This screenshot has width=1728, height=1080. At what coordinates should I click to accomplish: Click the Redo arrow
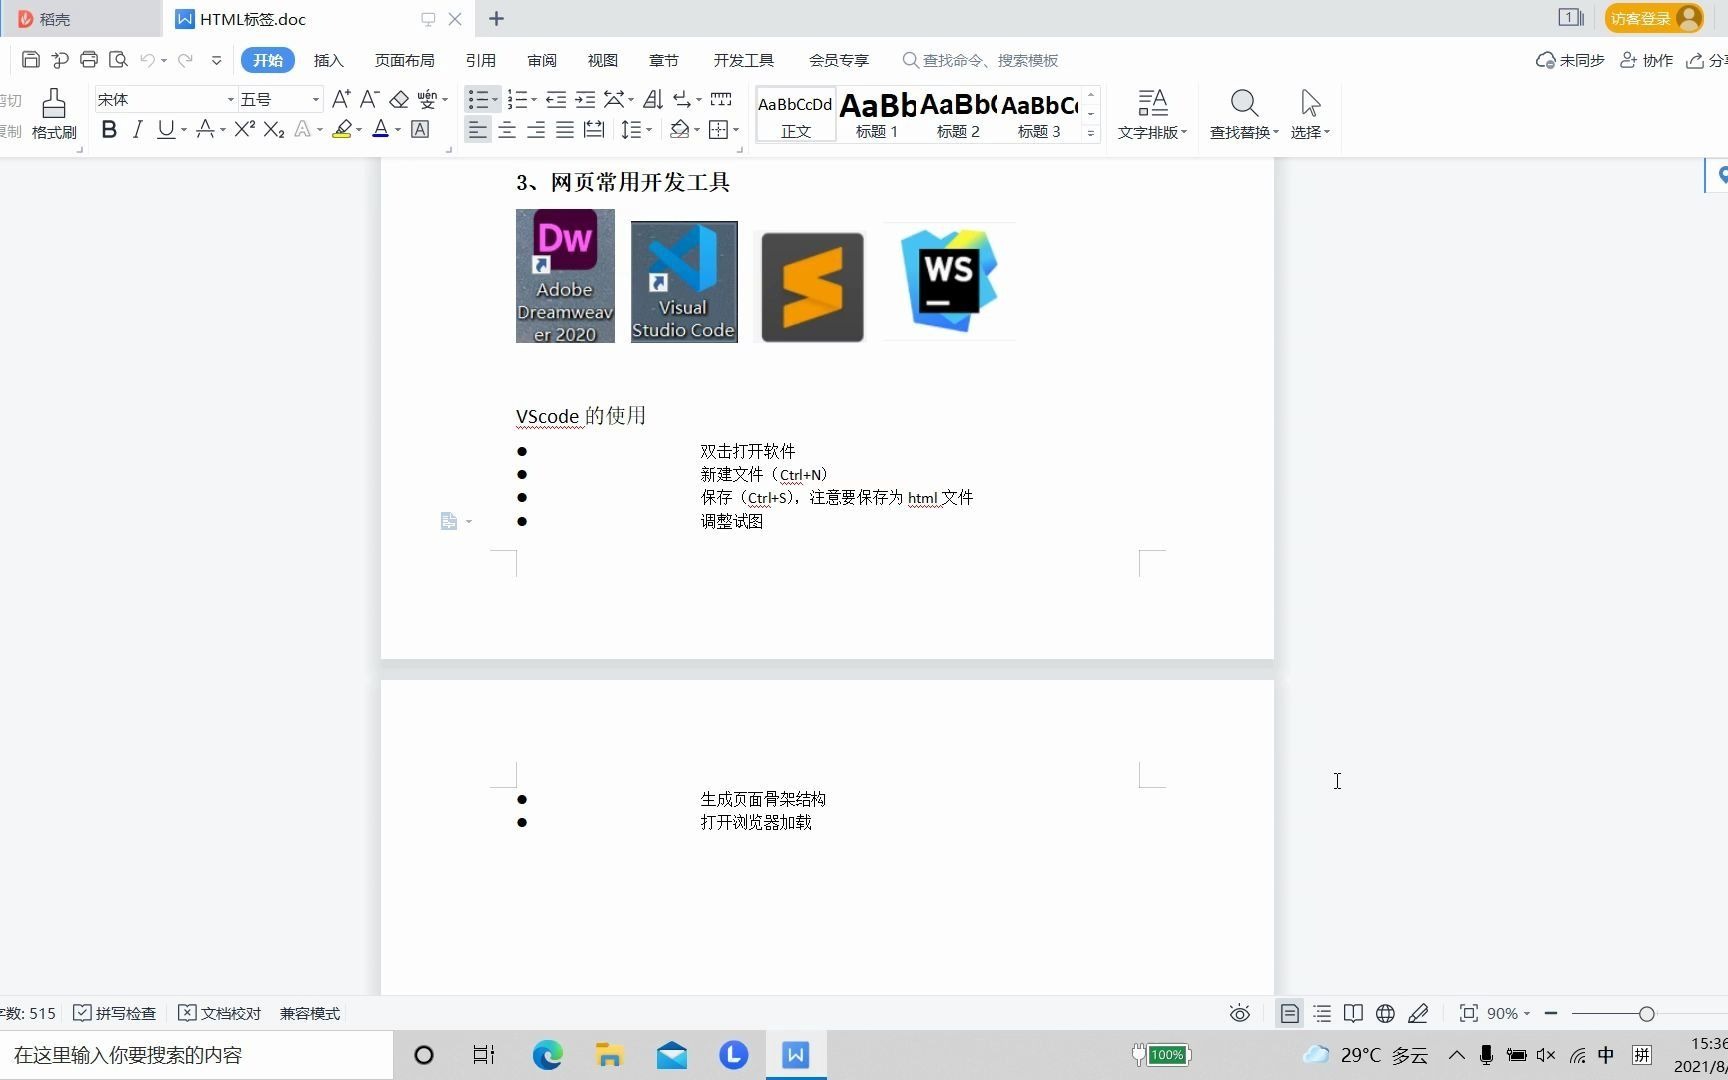185,60
